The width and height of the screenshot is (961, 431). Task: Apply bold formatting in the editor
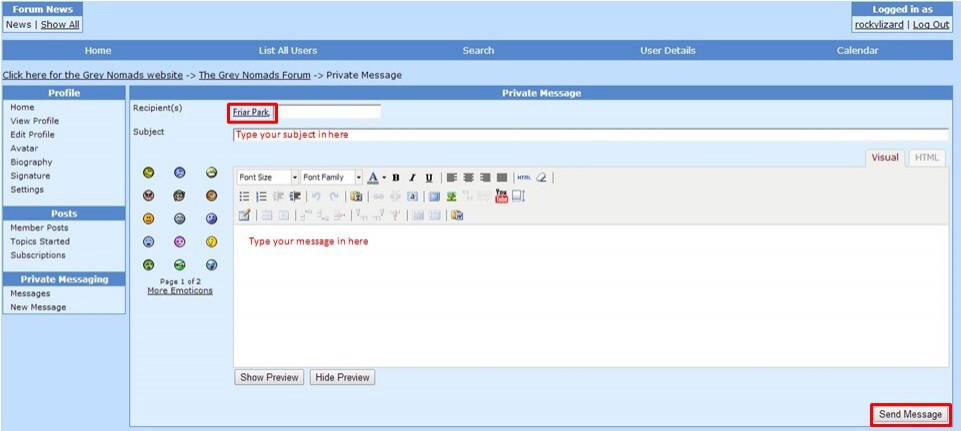pyautogui.click(x=396, y=177)
